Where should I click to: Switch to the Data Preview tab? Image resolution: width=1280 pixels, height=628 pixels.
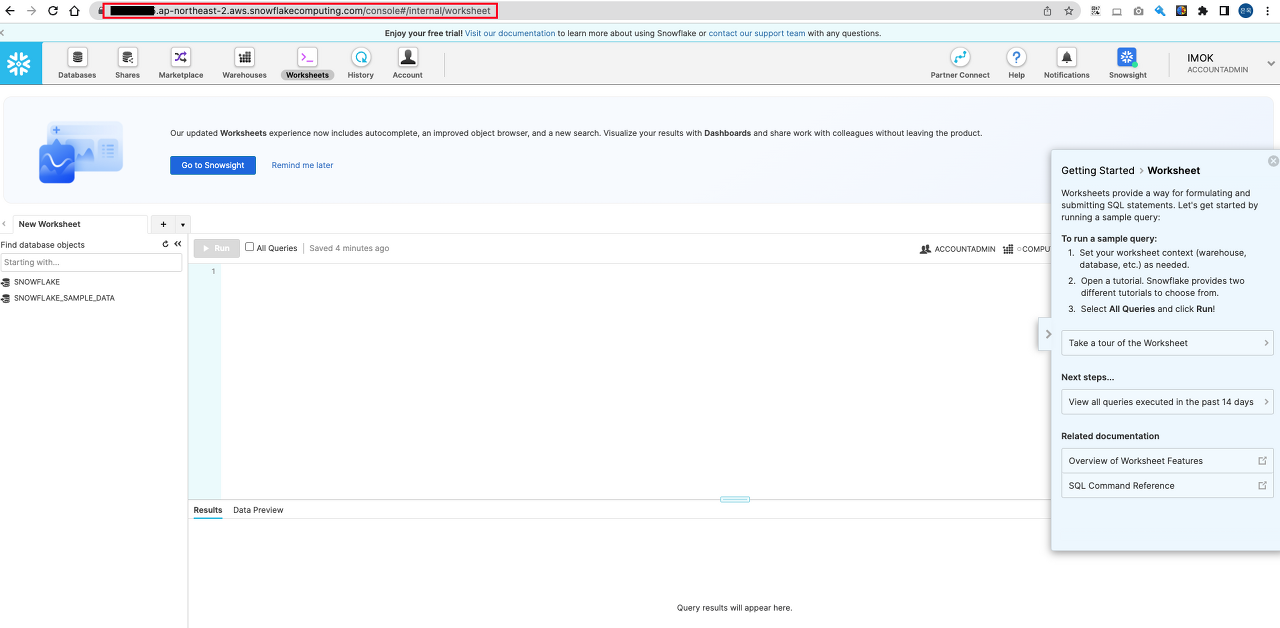[258, 510]
